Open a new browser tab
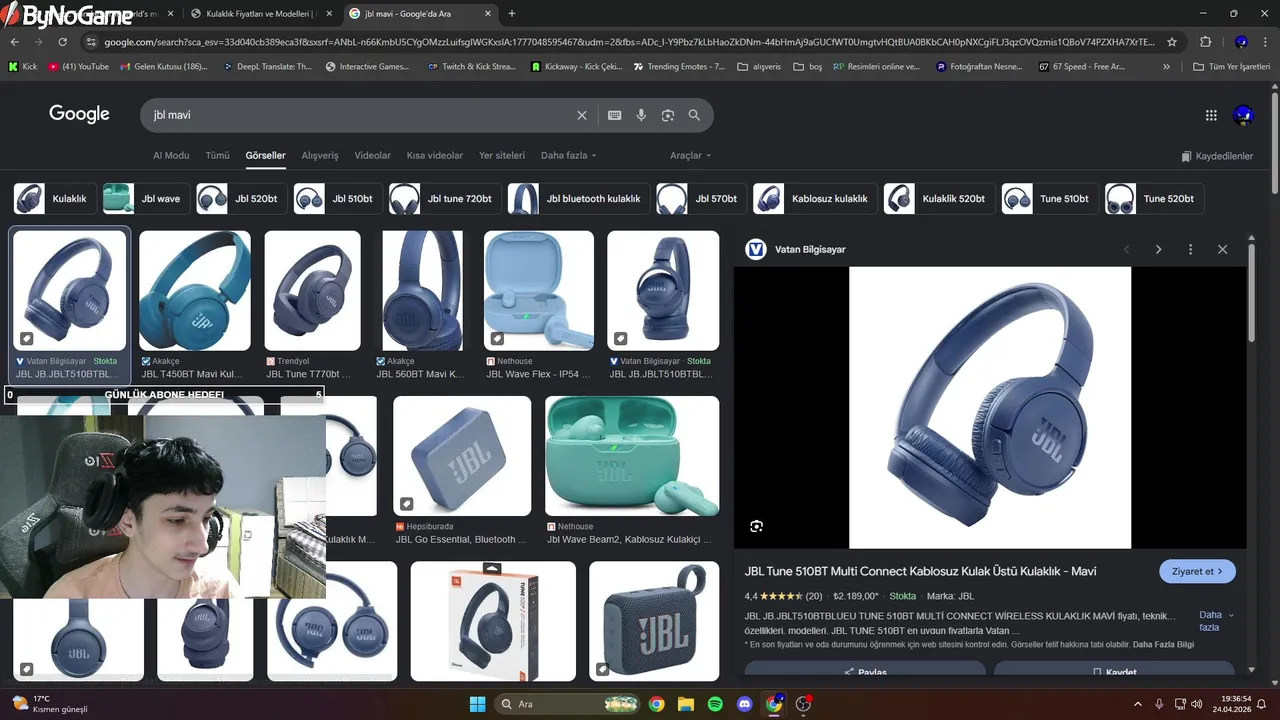Image resolution: width=1280 pixels, height=720 pixels. click(x=512, y=14)
